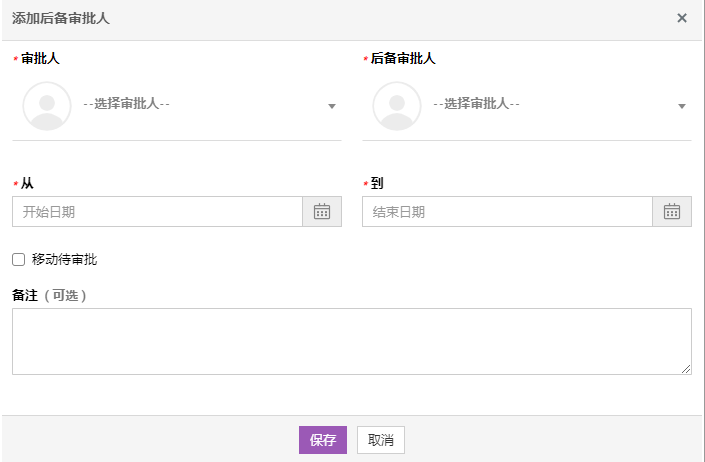Grab the 备注 textarea resize handle
This screenshot has height=462, width=705.
(x=687, y=370)
